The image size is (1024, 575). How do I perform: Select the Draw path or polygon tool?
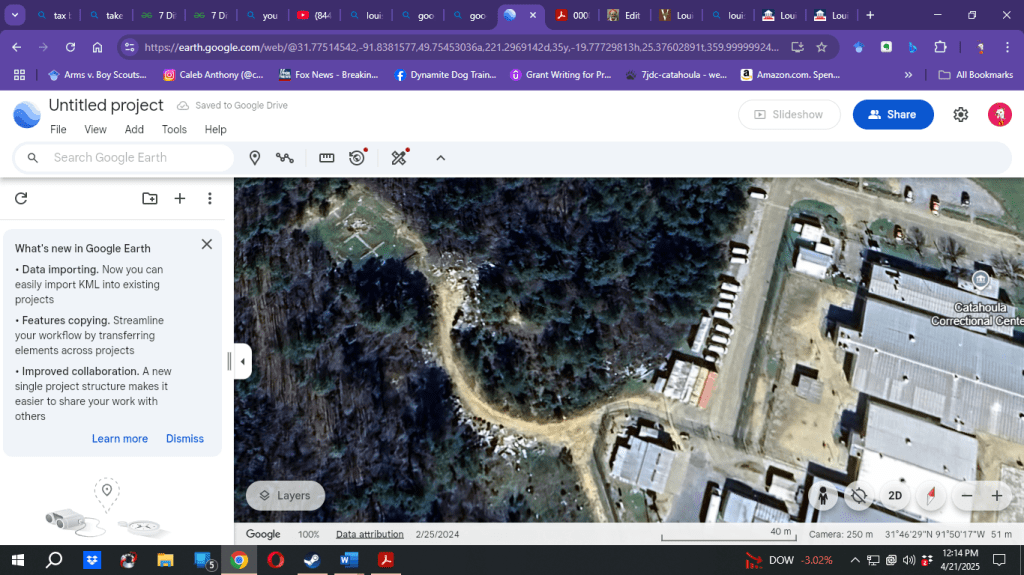[x=285, y=158]
